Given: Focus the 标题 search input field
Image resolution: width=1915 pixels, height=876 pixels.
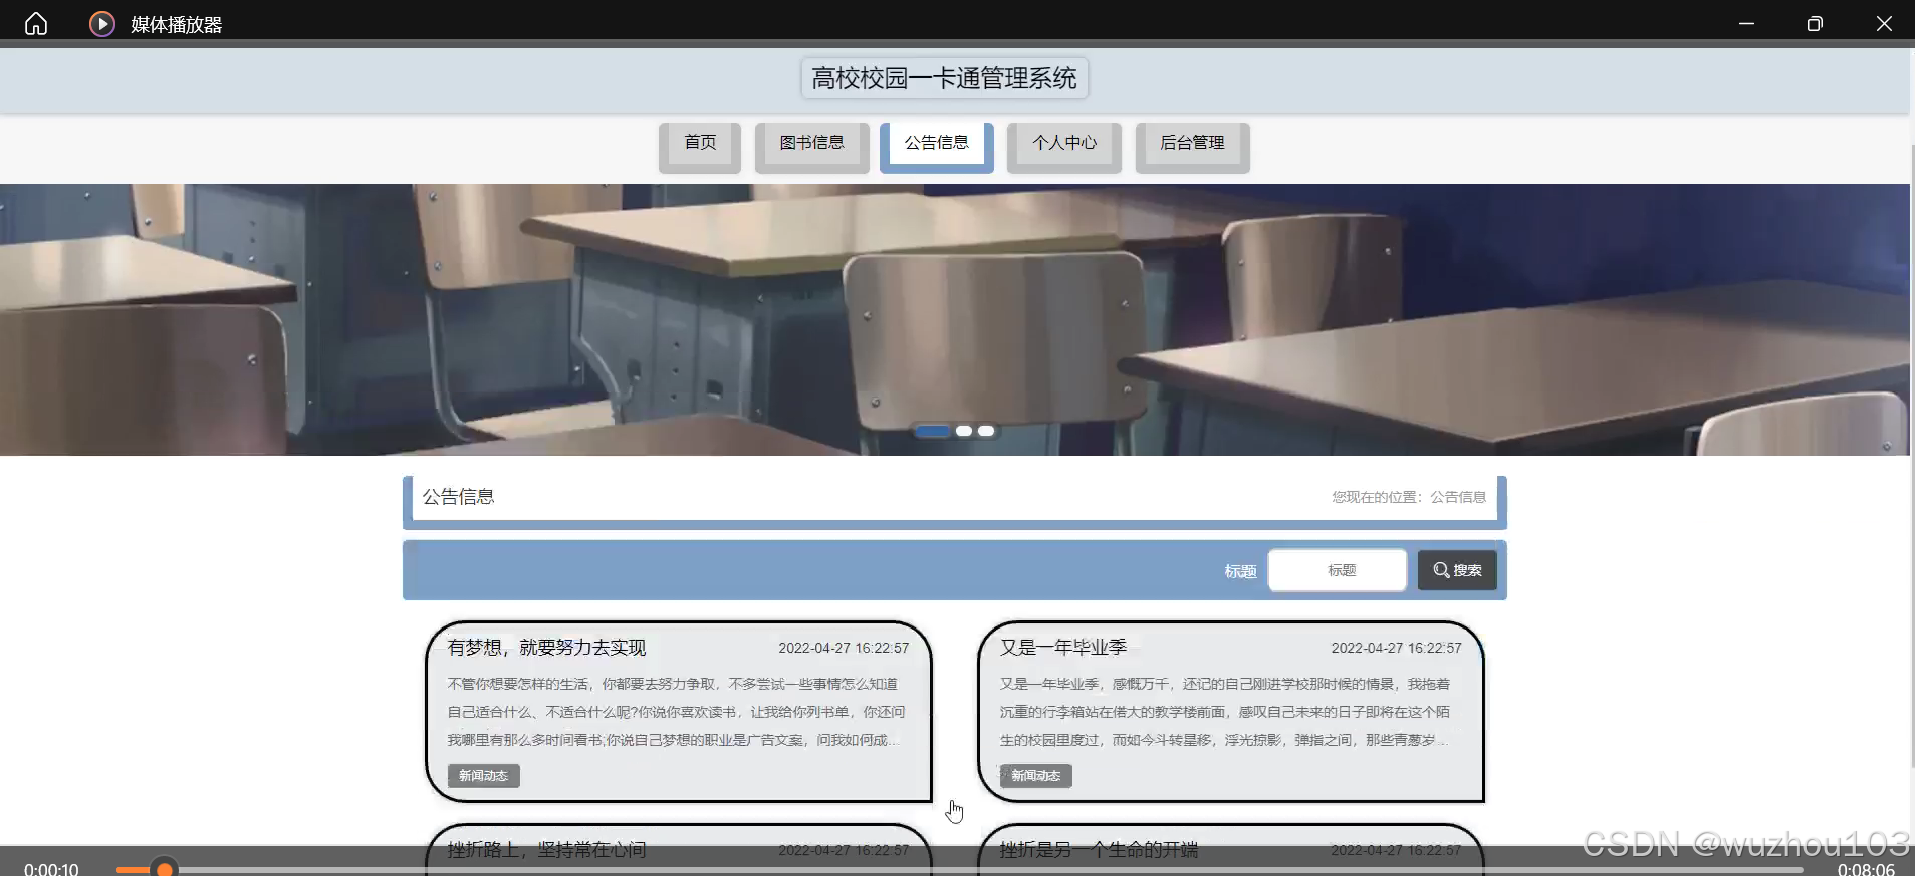Looking at the screenshot, I should (x=1338, y=570).
